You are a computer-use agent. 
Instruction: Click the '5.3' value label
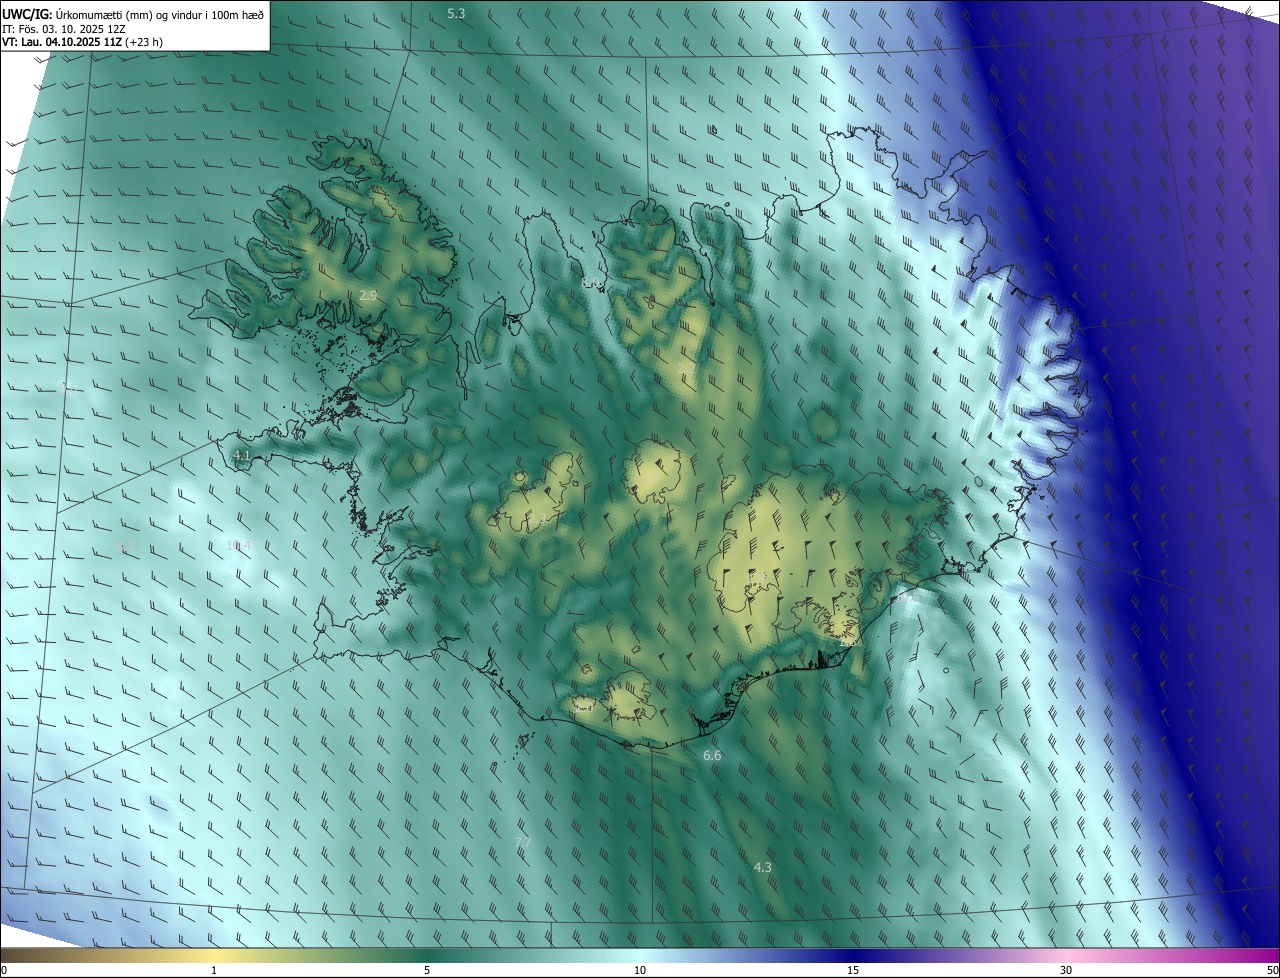tap(456, 14)
